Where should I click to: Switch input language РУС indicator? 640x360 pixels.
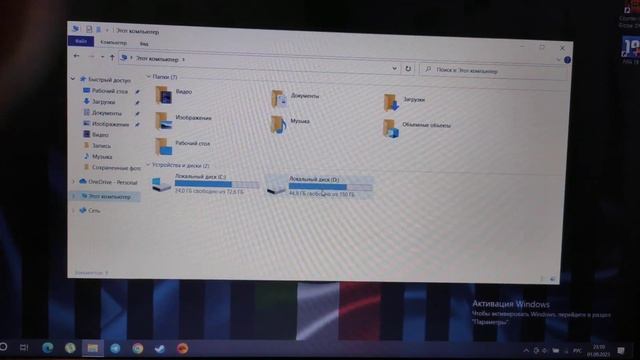point(577,351)
